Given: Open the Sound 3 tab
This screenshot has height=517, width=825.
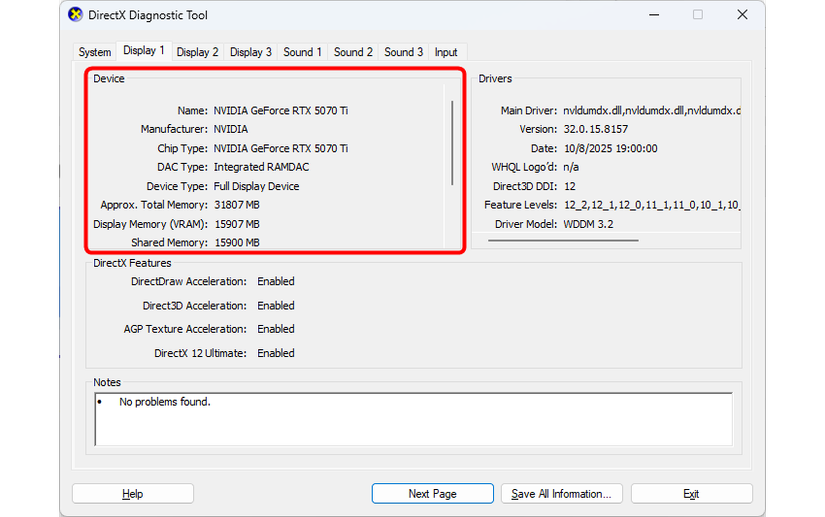Looking at the screenshot, I should coord(404,52).
